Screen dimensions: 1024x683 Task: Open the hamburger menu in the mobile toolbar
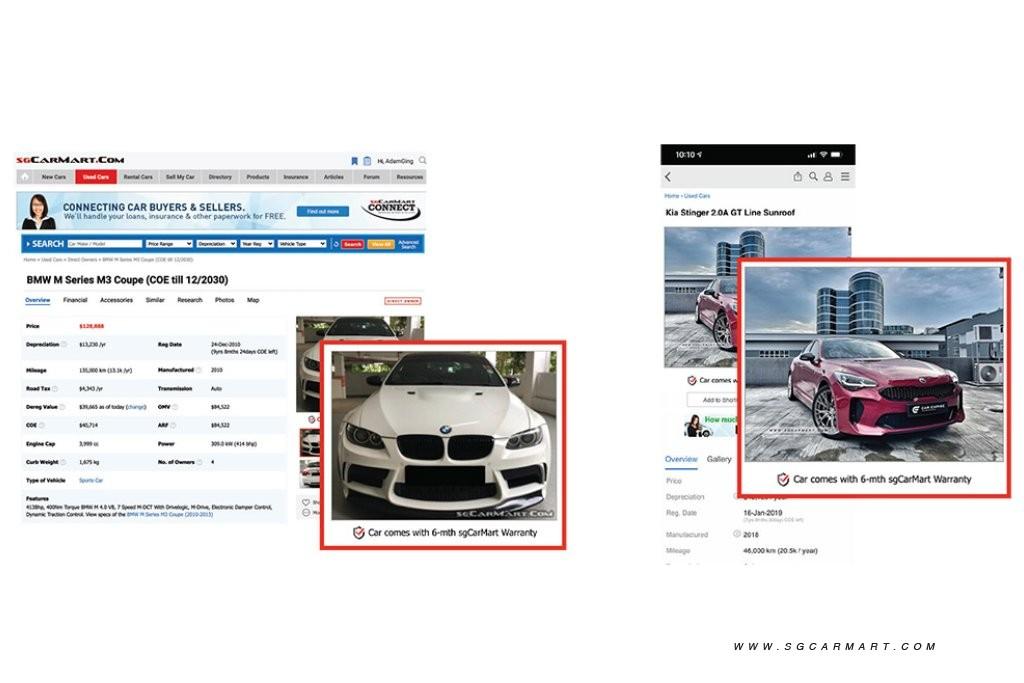[845, 177]
